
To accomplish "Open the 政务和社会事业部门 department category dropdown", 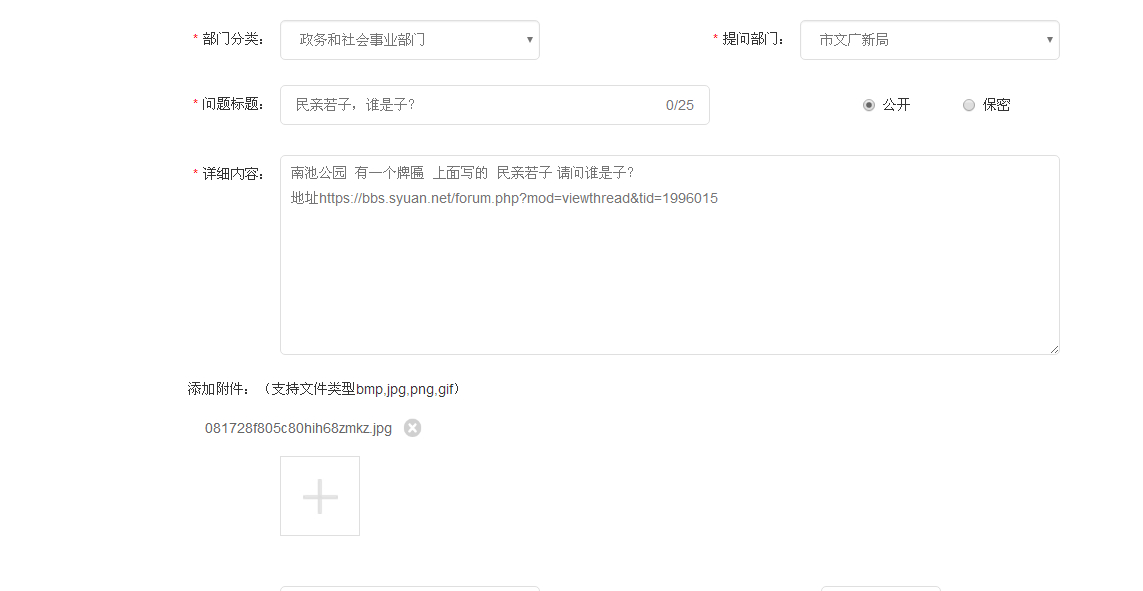I will point(410,39).
